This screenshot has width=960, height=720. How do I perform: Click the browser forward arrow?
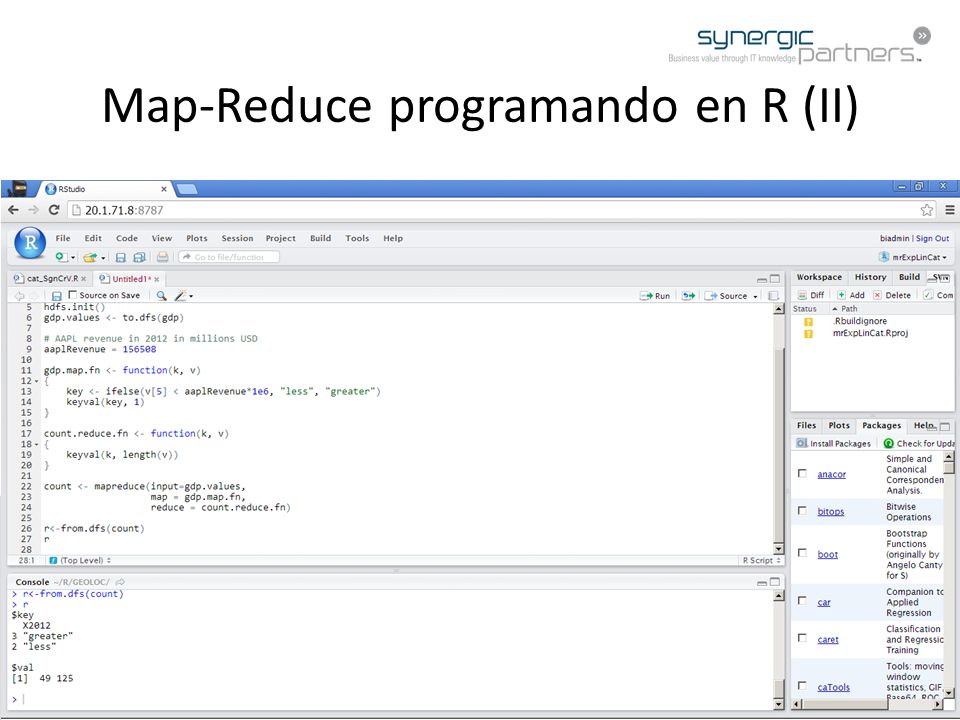(33, 210)
